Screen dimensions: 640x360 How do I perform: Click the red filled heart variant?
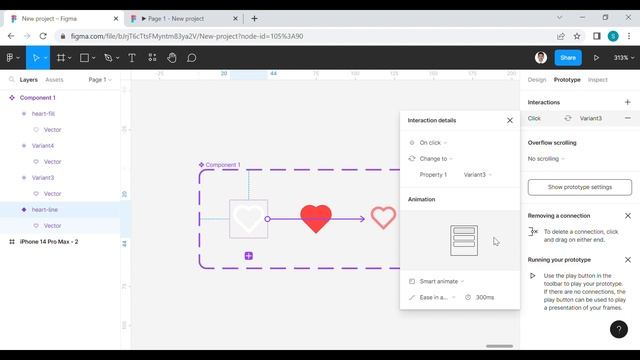316,218
